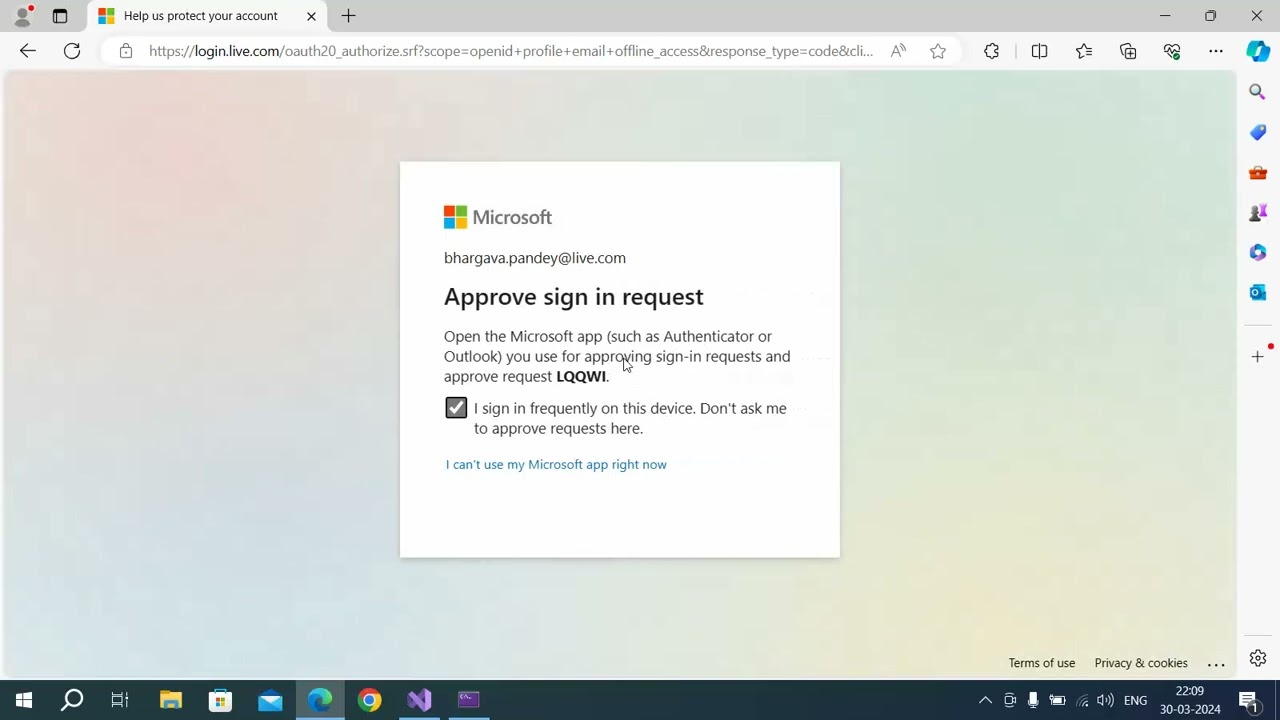The width and height of the screenshot is (1280, 720).
Task: Open the browser profile icon
Action: point(22,16)
